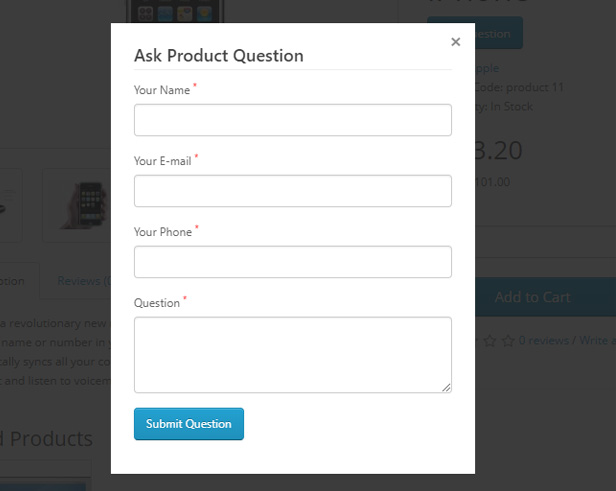The width and height of the screenshot is (616, 491).
Task: Select the Question field label
Action: point(157,303)
